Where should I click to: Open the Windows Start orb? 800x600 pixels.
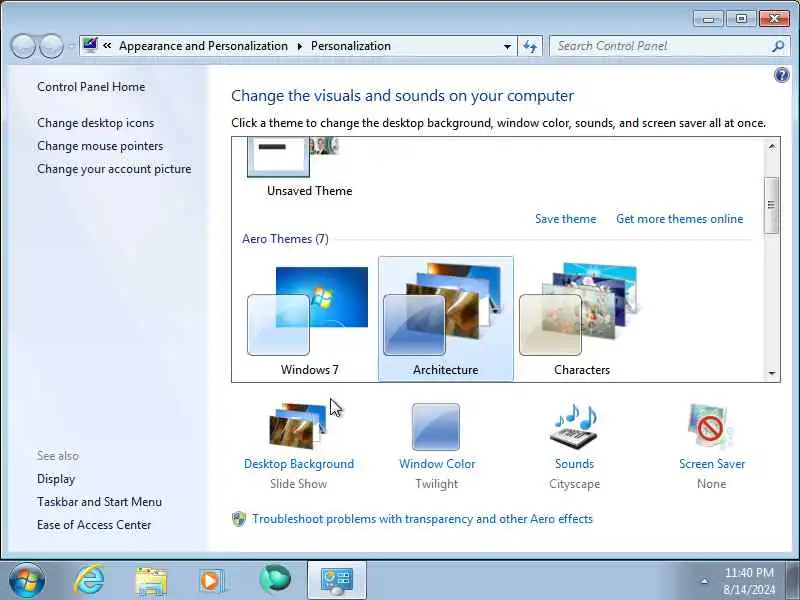27,580
